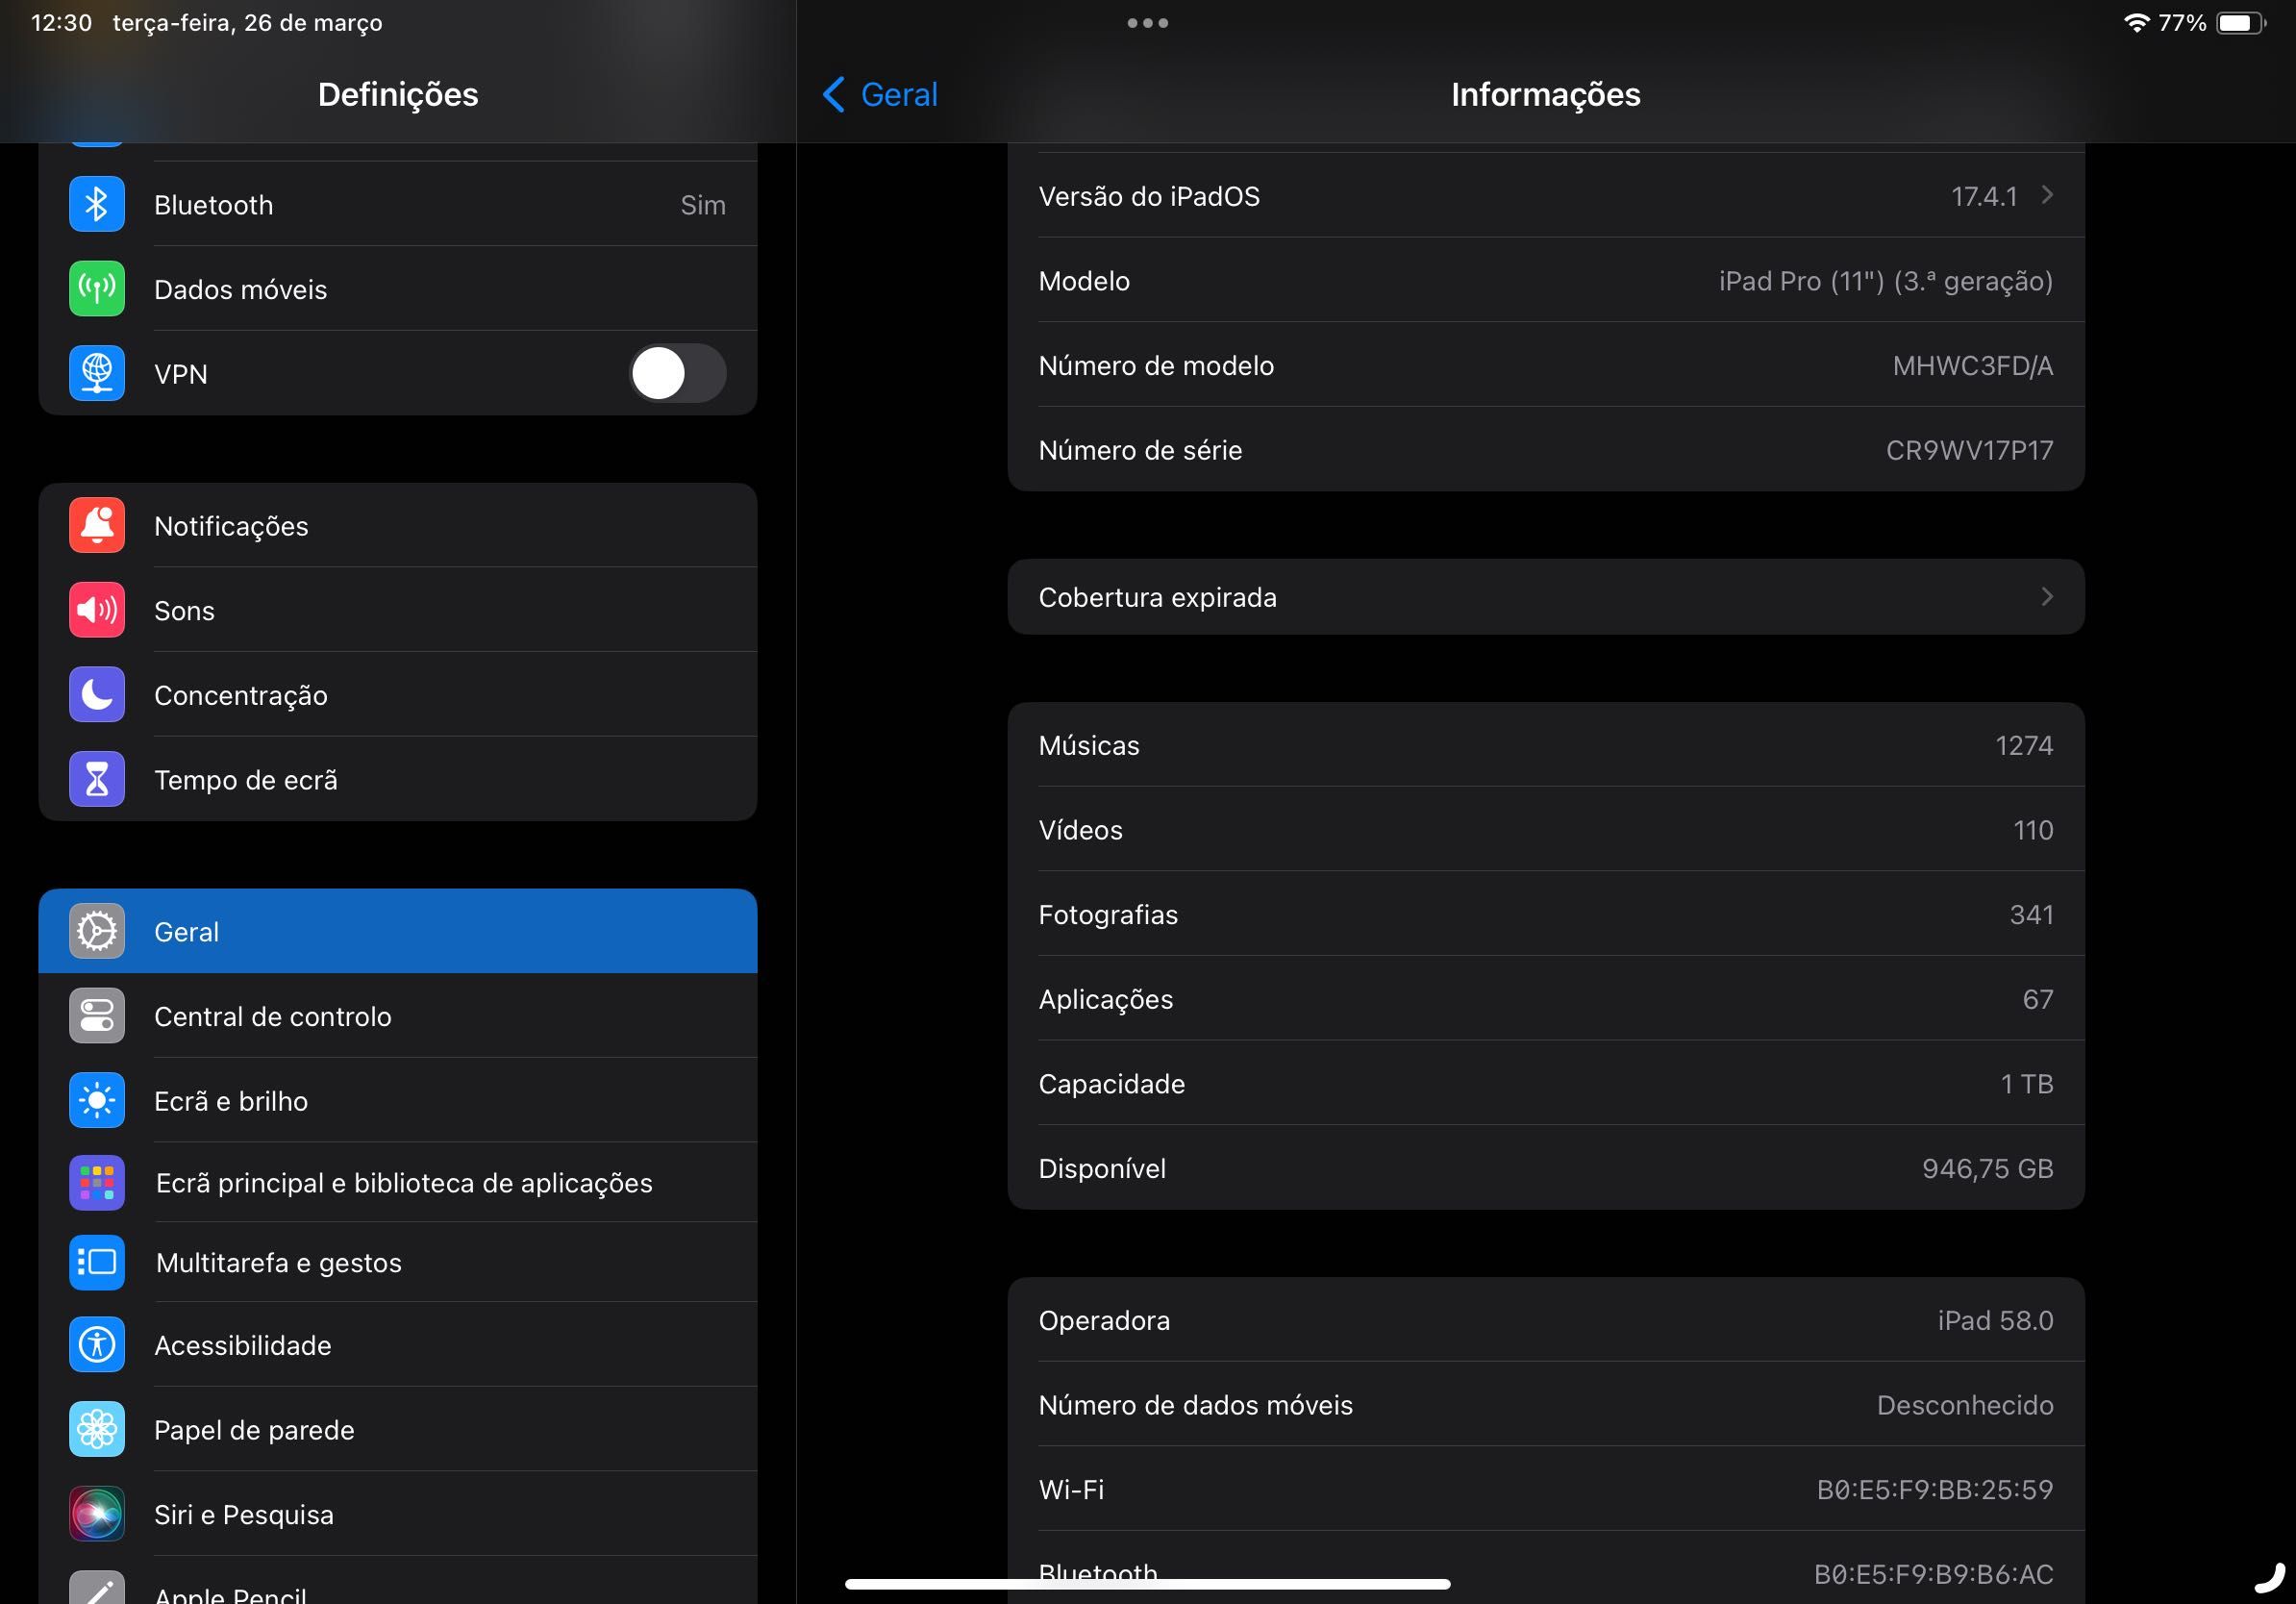Open Multitarefa e gestos
The width and height of the screenshot is (2296, 1604).
(x=398, y=1262)
